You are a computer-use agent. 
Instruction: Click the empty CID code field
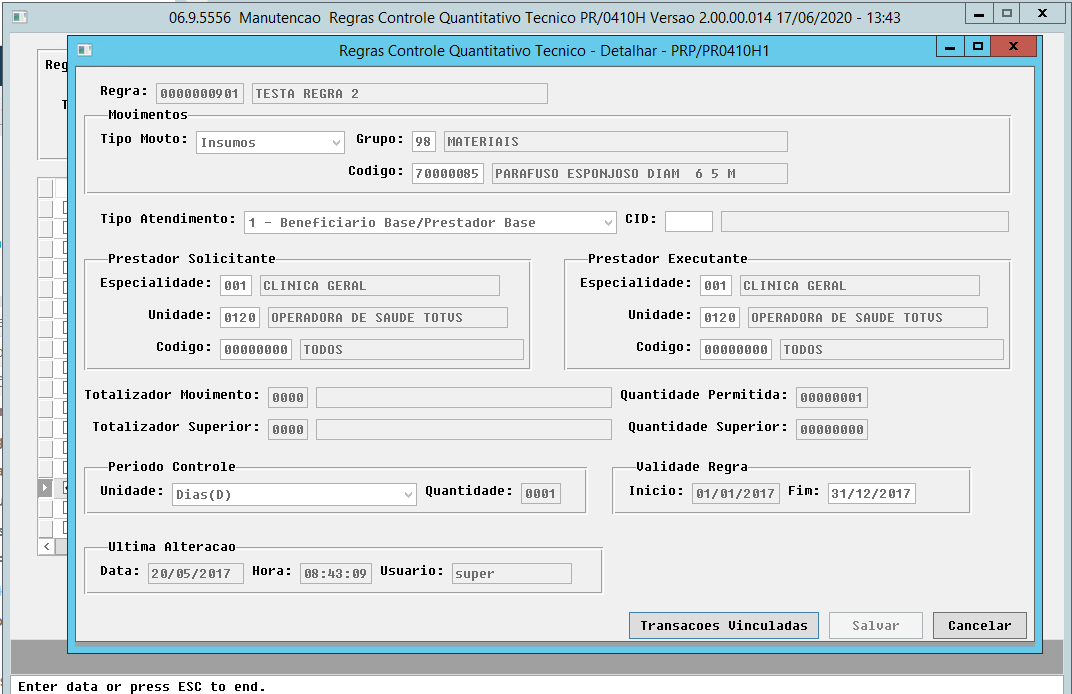pyautogui.click(x=689, y=222)
